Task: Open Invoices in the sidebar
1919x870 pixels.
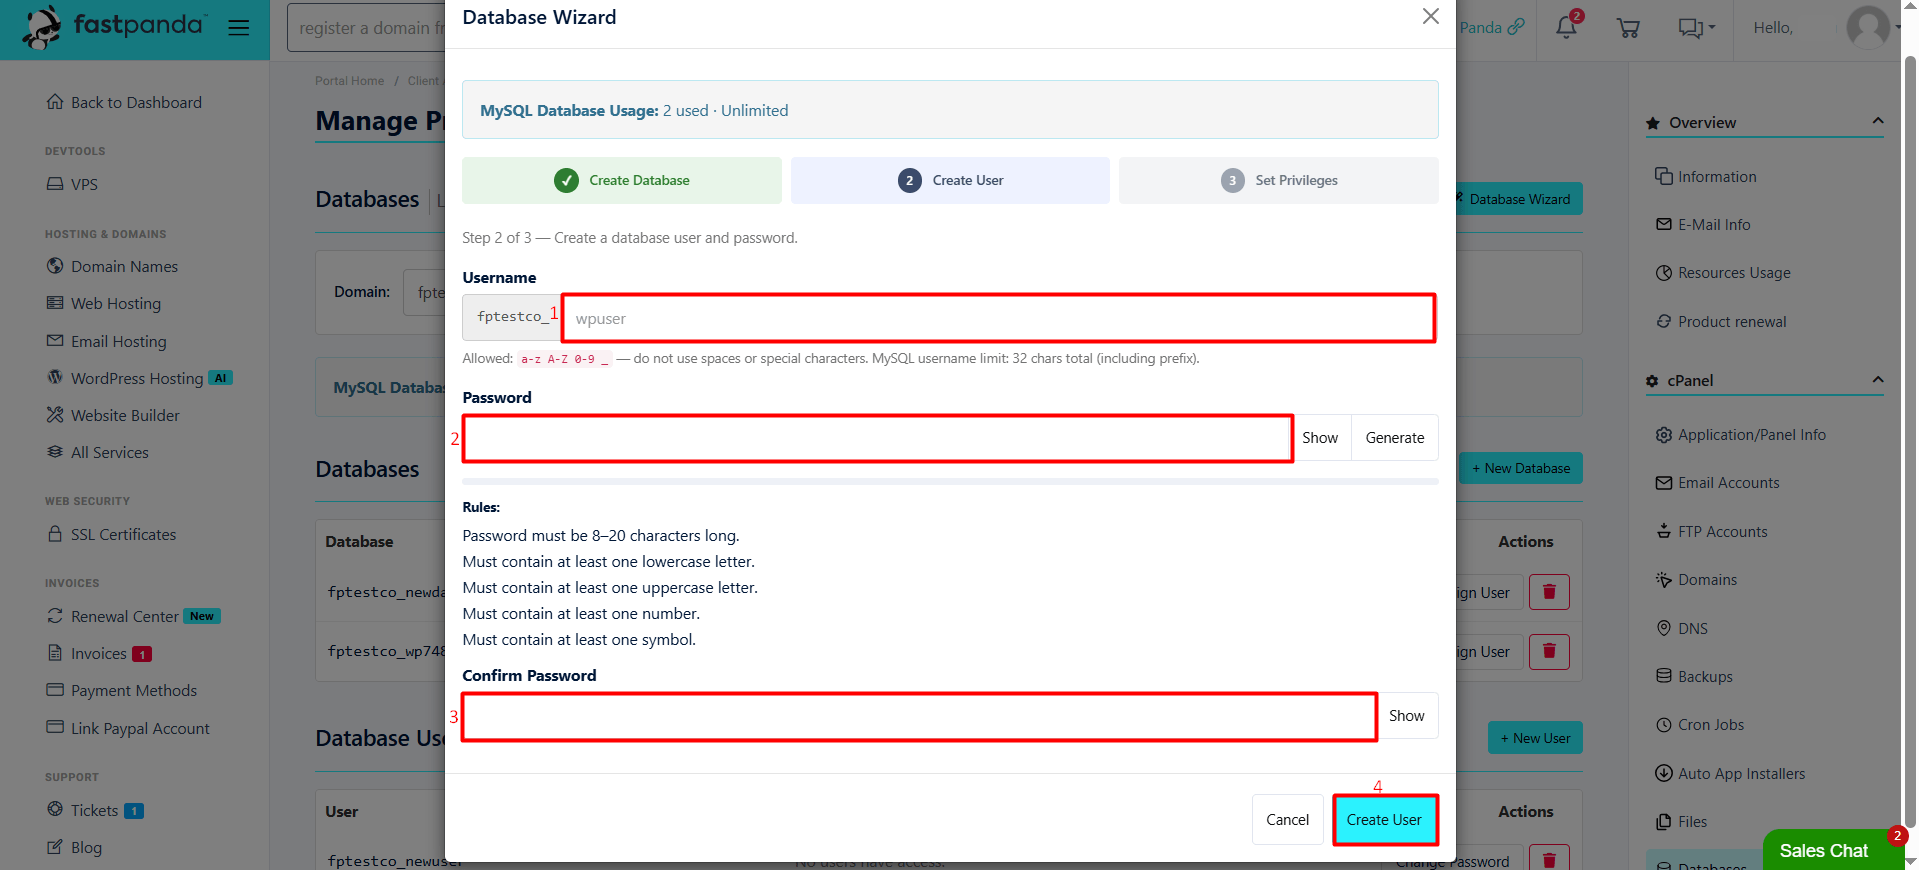Action: point(98,653)
